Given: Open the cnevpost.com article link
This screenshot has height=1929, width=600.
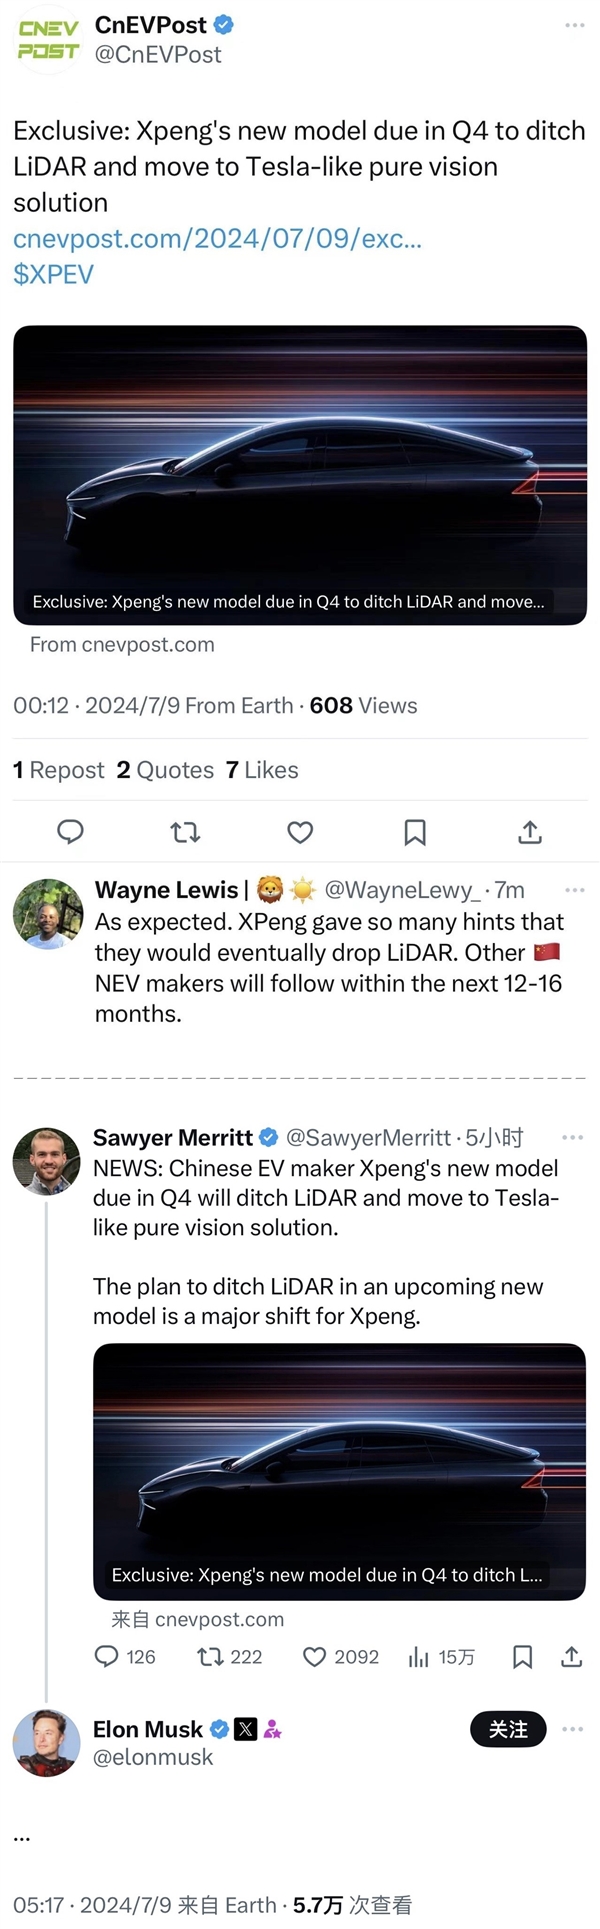Looking at the screenshot, I should pyautogui.click(x=217, y=239).
